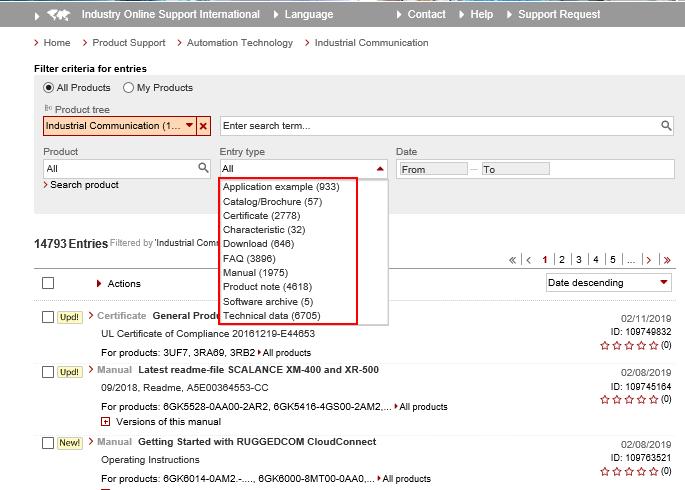The width and height of the screenshot is (685, 490).
Task: Open the pagination ellipsis for more pages
Action: [631, 260]
